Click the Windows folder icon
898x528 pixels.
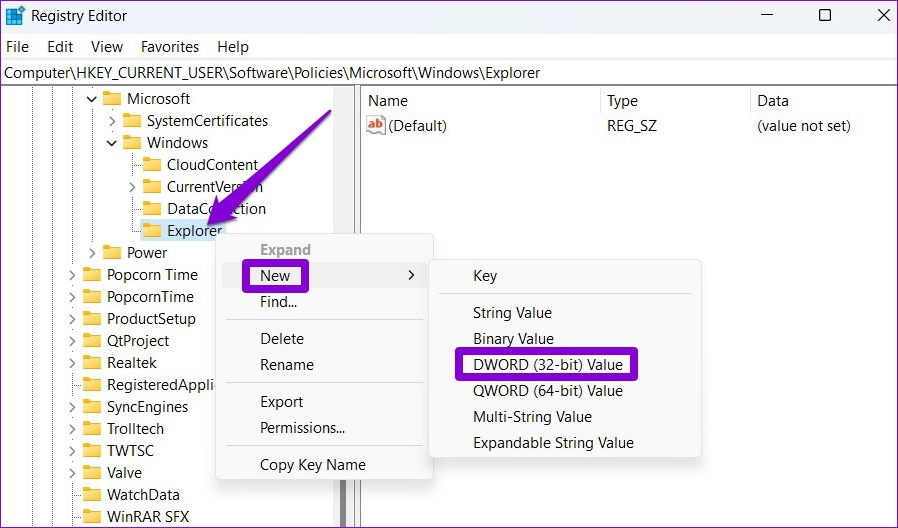click(132, 143)
